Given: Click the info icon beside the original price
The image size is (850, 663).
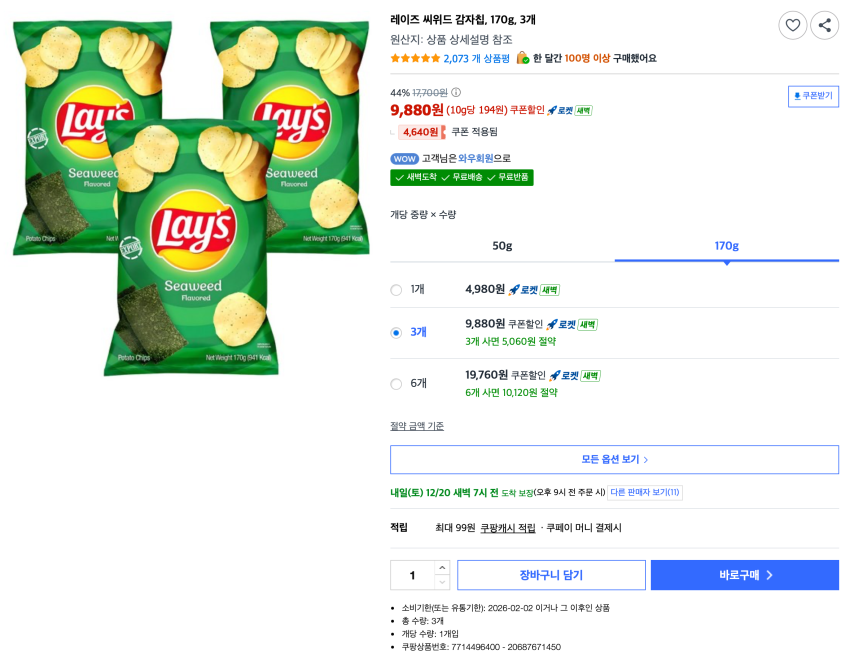Looking at the screenshot, I should coord(456,92).
